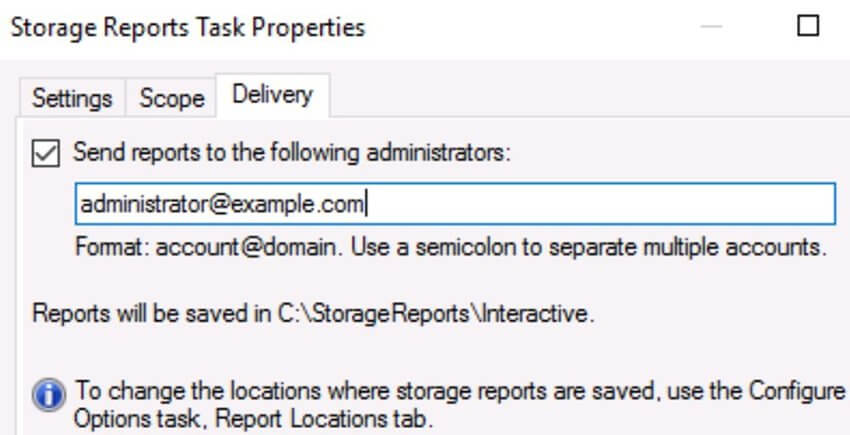Click the 'To change the locations' info message
The height and width of the screenshot is (435, 850).
[x=460, y=404]
